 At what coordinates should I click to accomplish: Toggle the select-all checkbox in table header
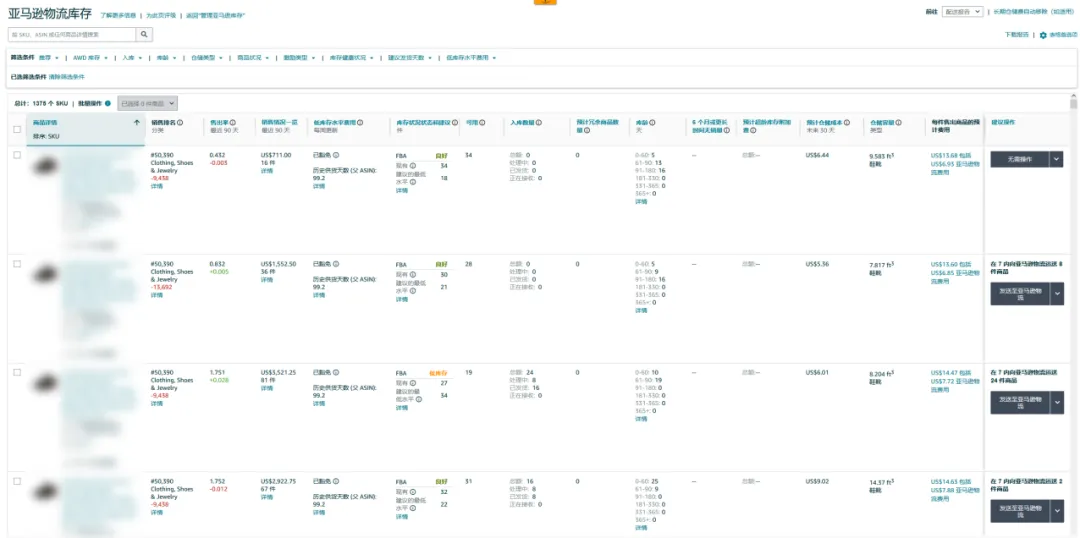(x=17, y=129)
